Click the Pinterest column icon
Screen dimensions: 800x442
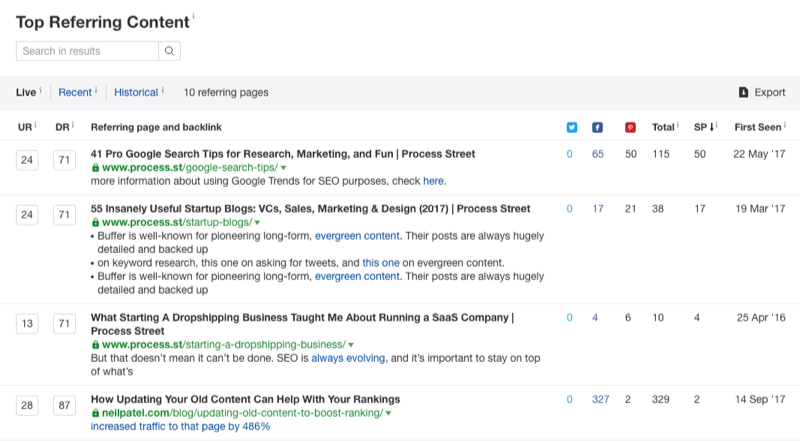click(x=631, y=128)
